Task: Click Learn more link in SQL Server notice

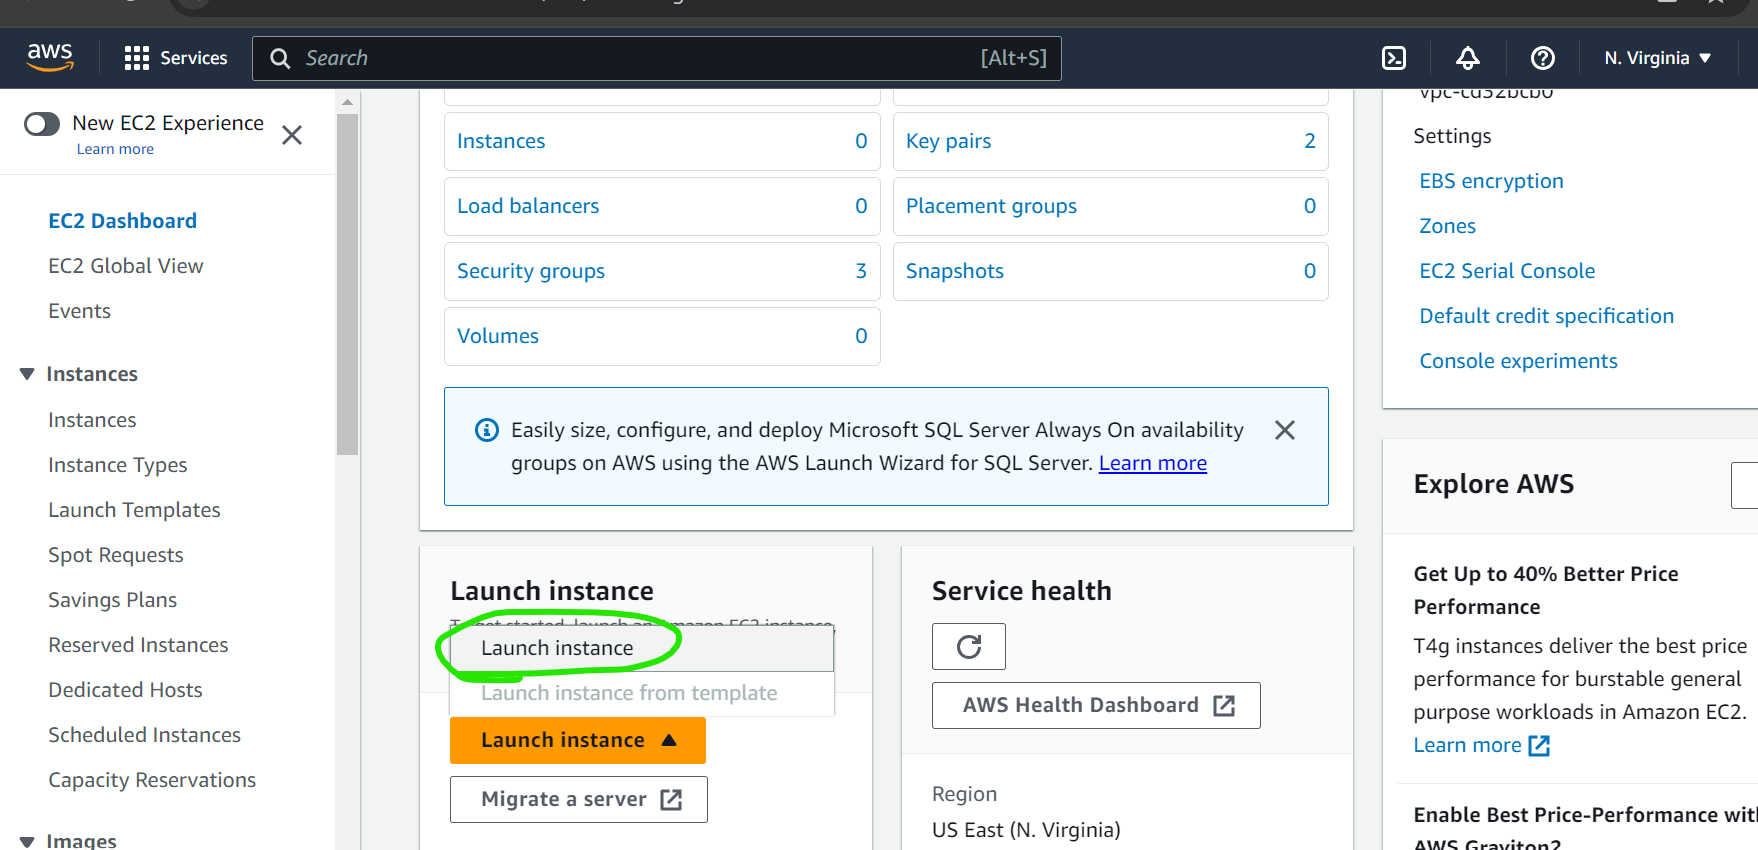Action: pos(1153,463)
